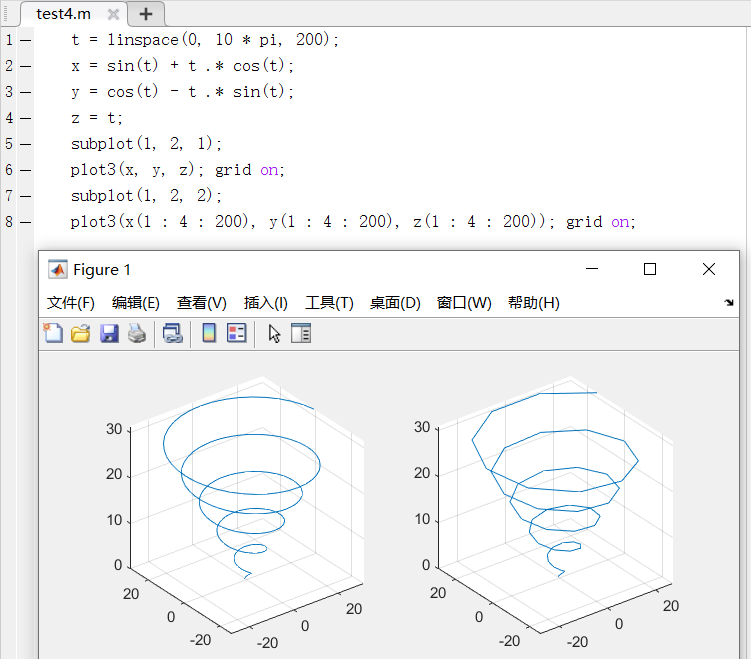Click the Link Plot toolbar icon
The image size is (751, 659).
(172, 333)
